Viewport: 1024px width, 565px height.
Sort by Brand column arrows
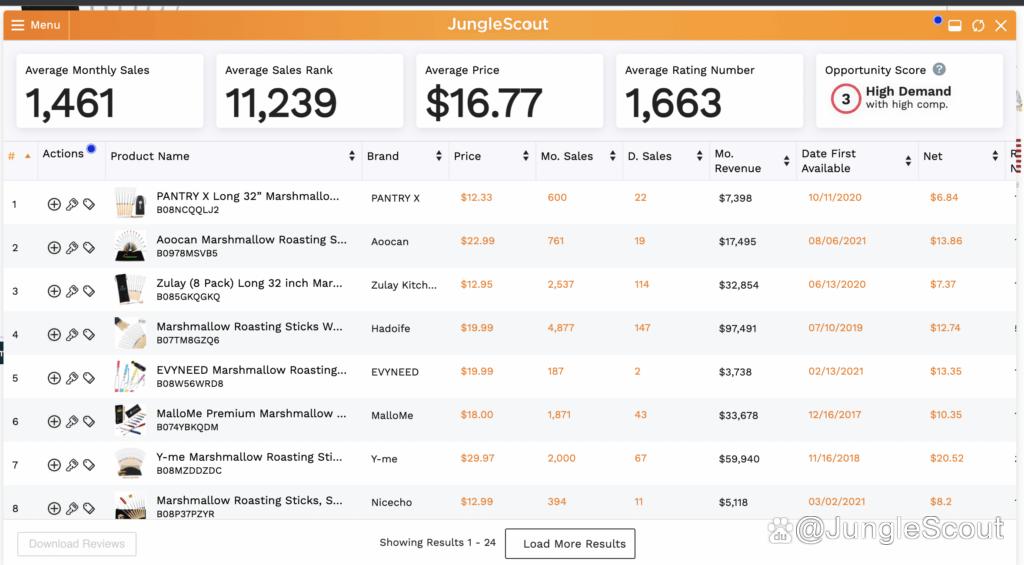point(439,157)
